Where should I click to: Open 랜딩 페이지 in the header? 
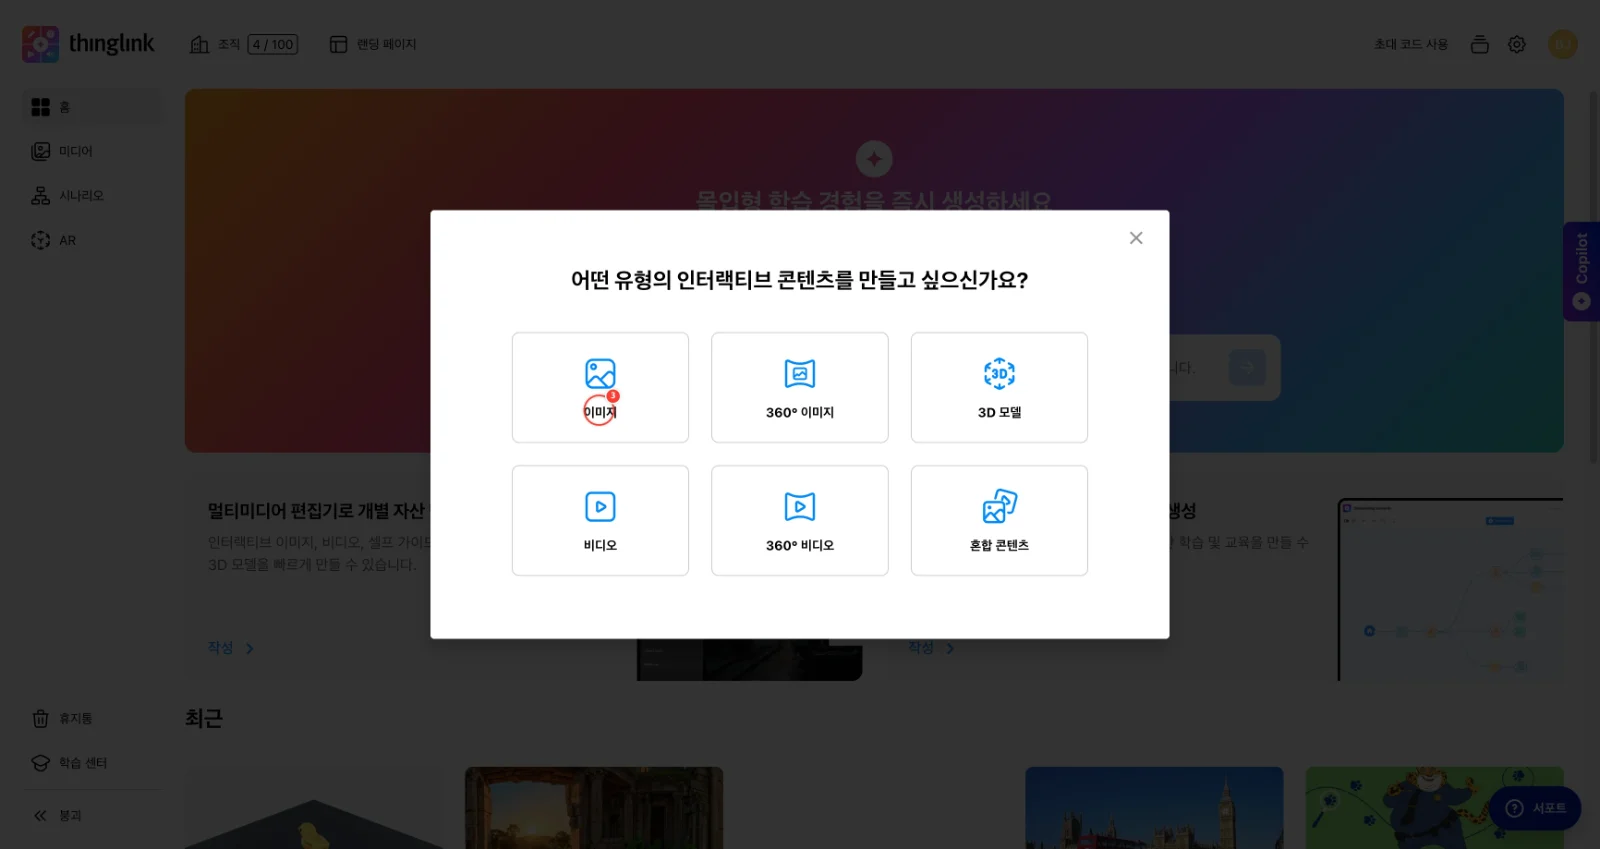[373, 44]
